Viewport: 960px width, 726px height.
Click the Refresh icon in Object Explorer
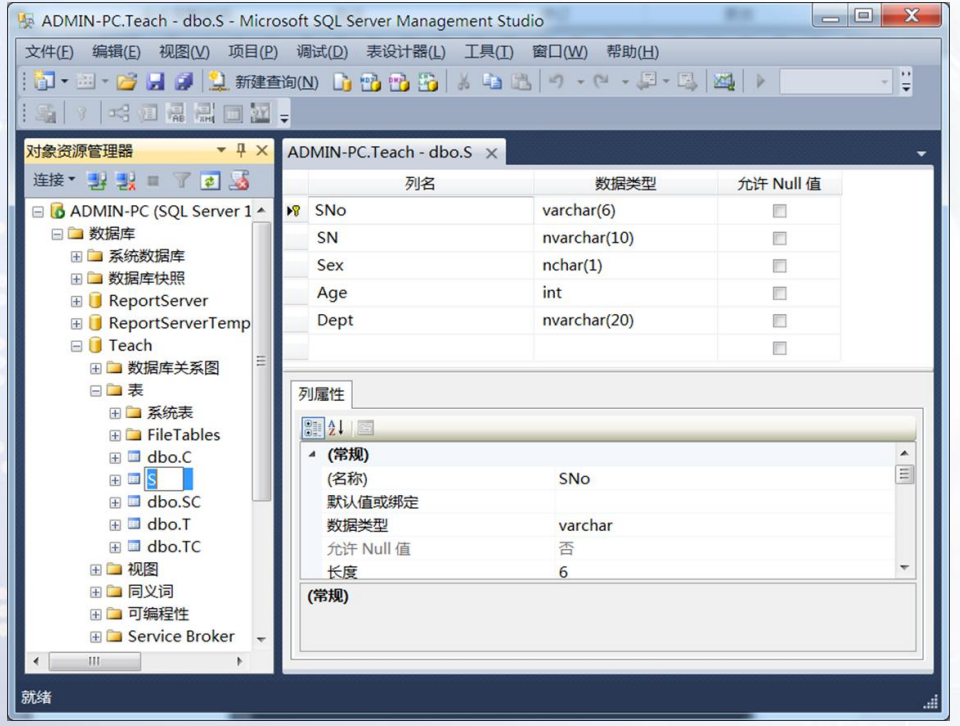click(210, 181)
